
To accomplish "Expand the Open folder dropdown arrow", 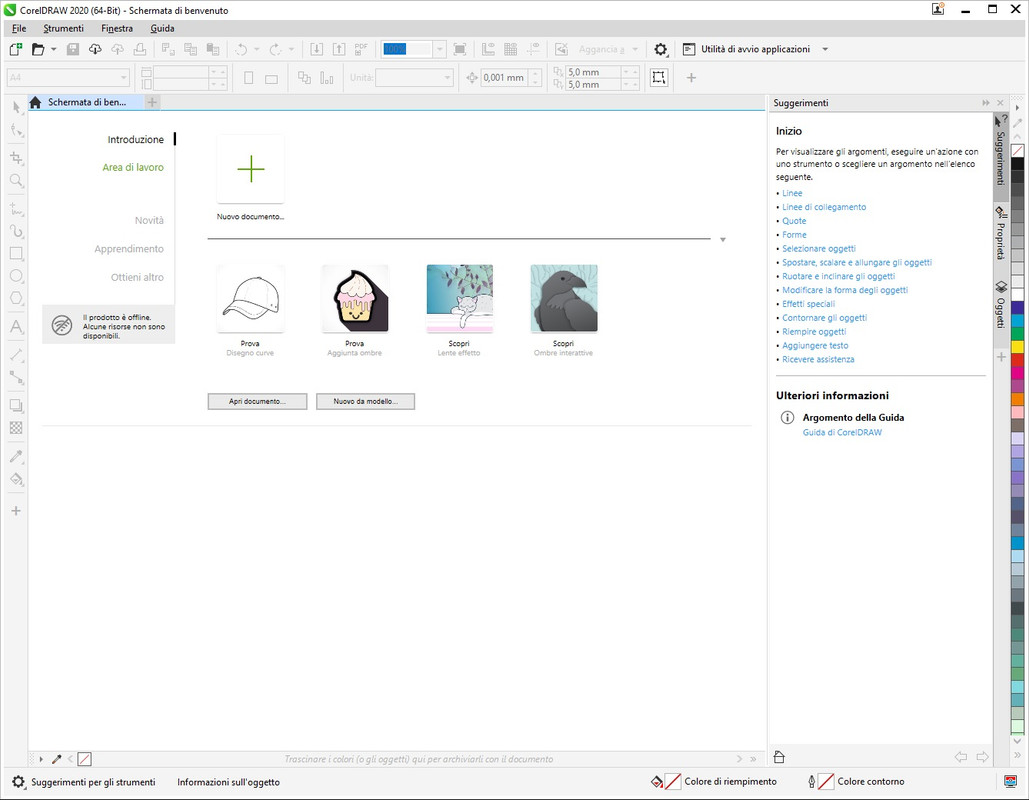I will 54,49.
